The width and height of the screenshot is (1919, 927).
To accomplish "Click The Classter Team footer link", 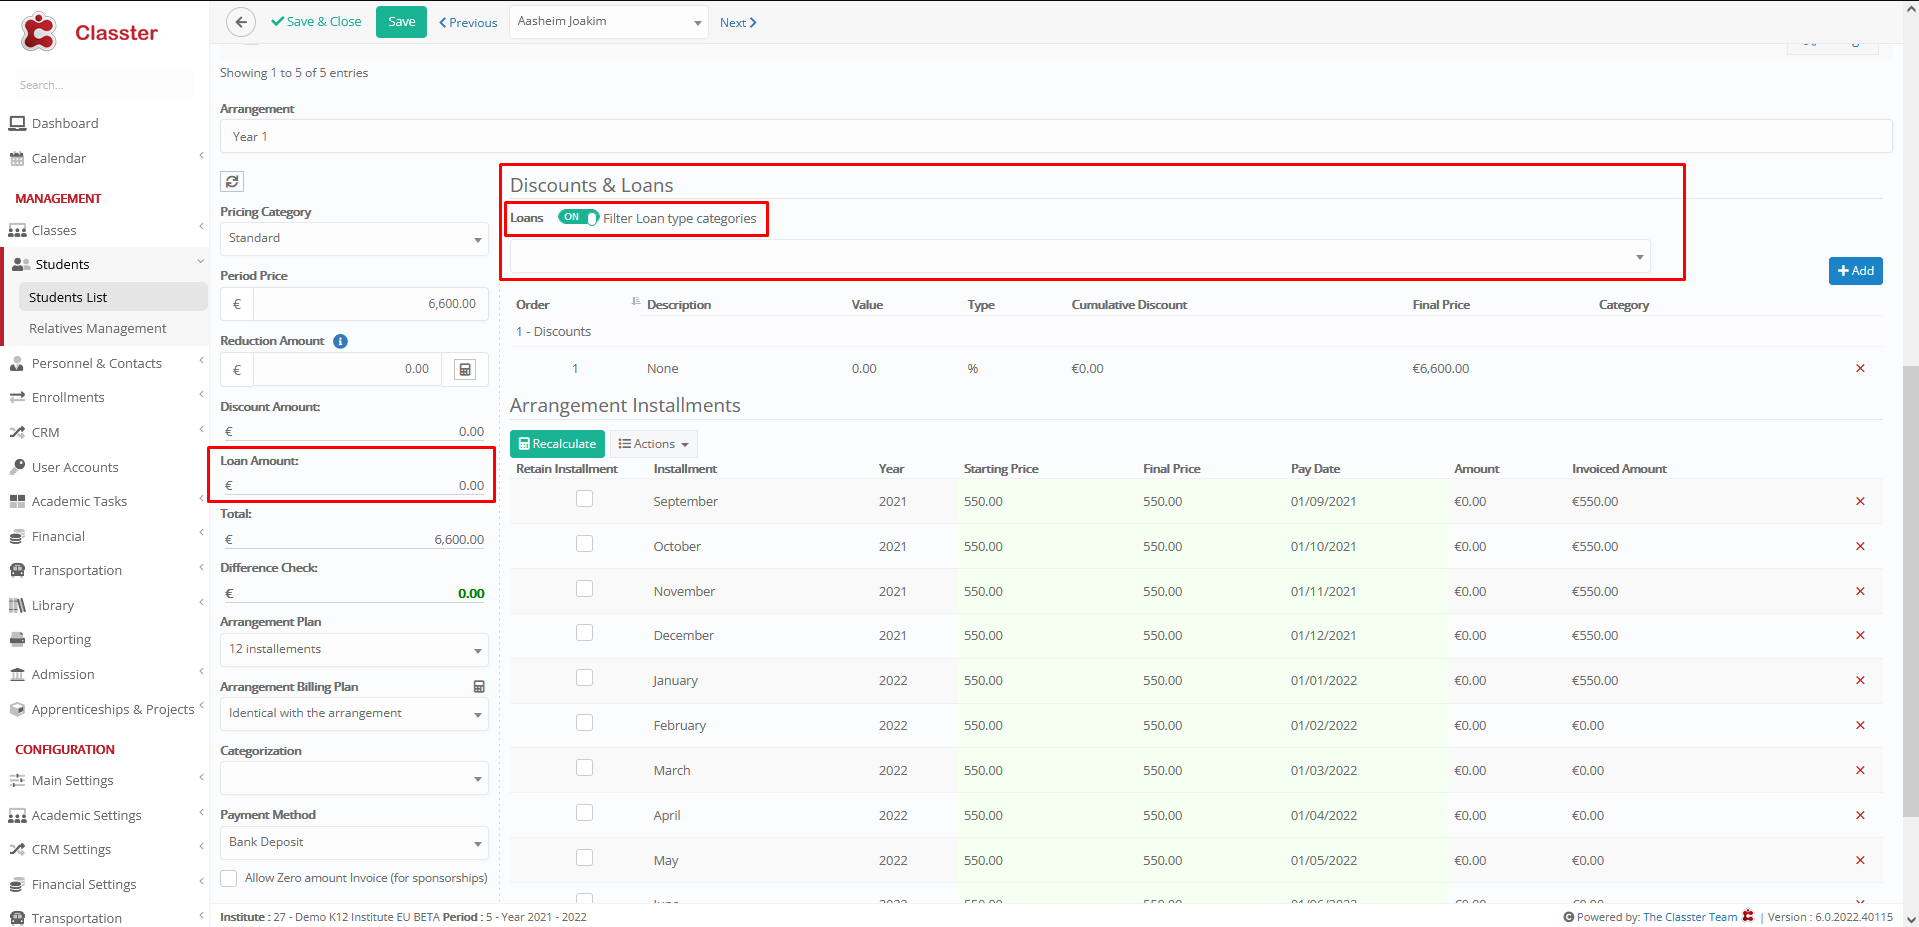I will (1689, 917).
